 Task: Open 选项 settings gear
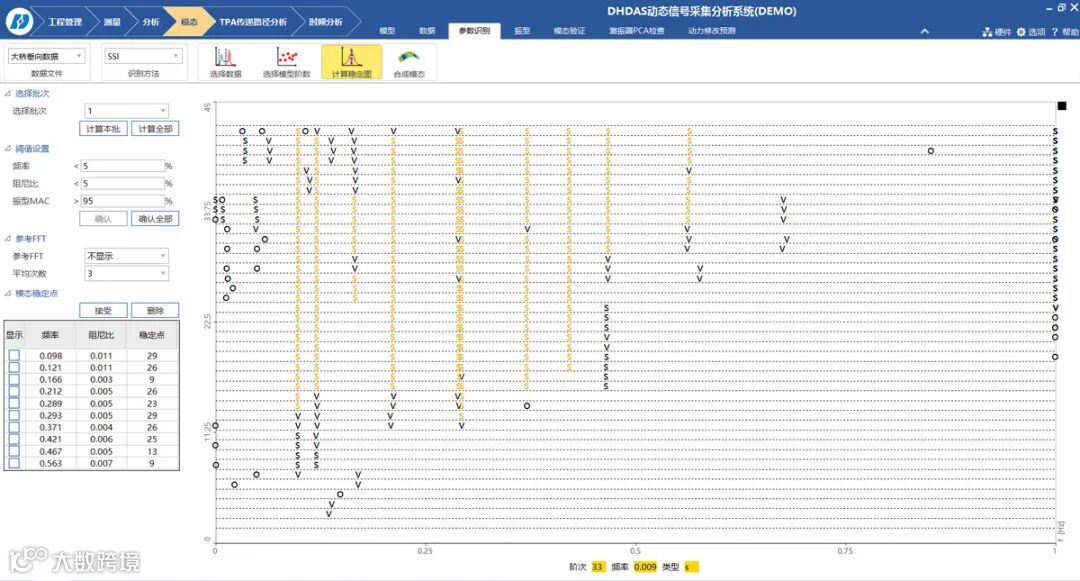1021,32
